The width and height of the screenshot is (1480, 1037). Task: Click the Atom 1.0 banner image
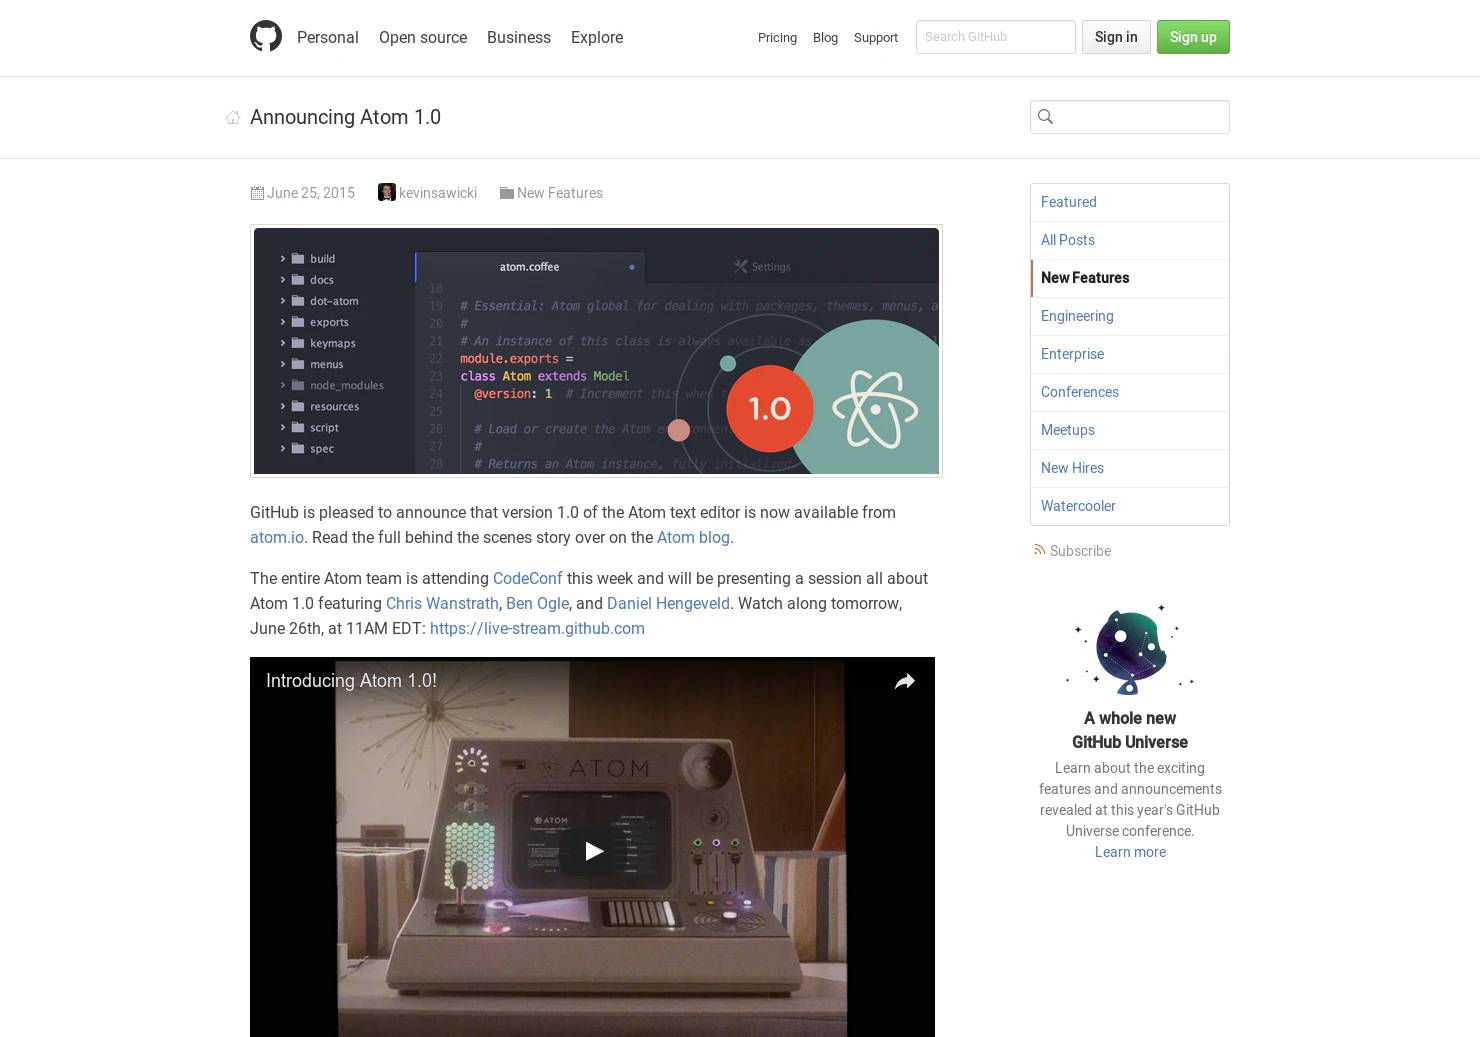596,351
